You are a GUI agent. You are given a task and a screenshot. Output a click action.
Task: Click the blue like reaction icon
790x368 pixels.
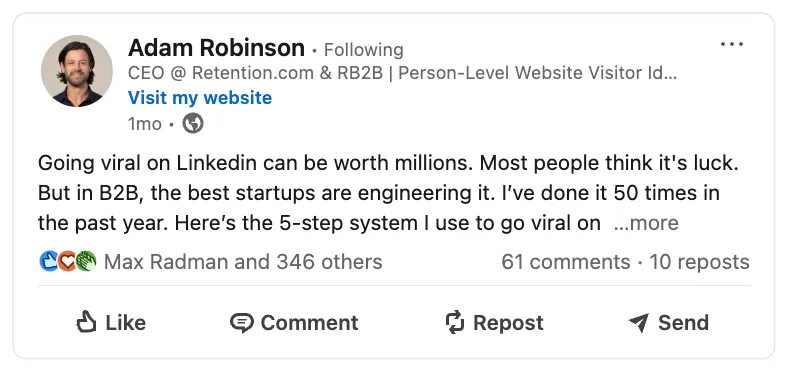(49, 261)
